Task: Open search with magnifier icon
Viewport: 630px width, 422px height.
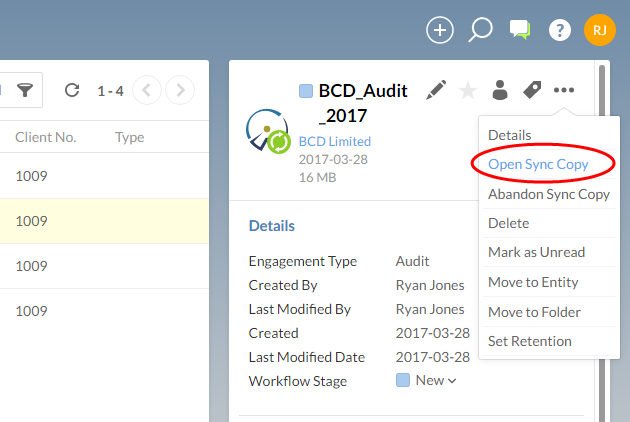Action: pos(480,30)
